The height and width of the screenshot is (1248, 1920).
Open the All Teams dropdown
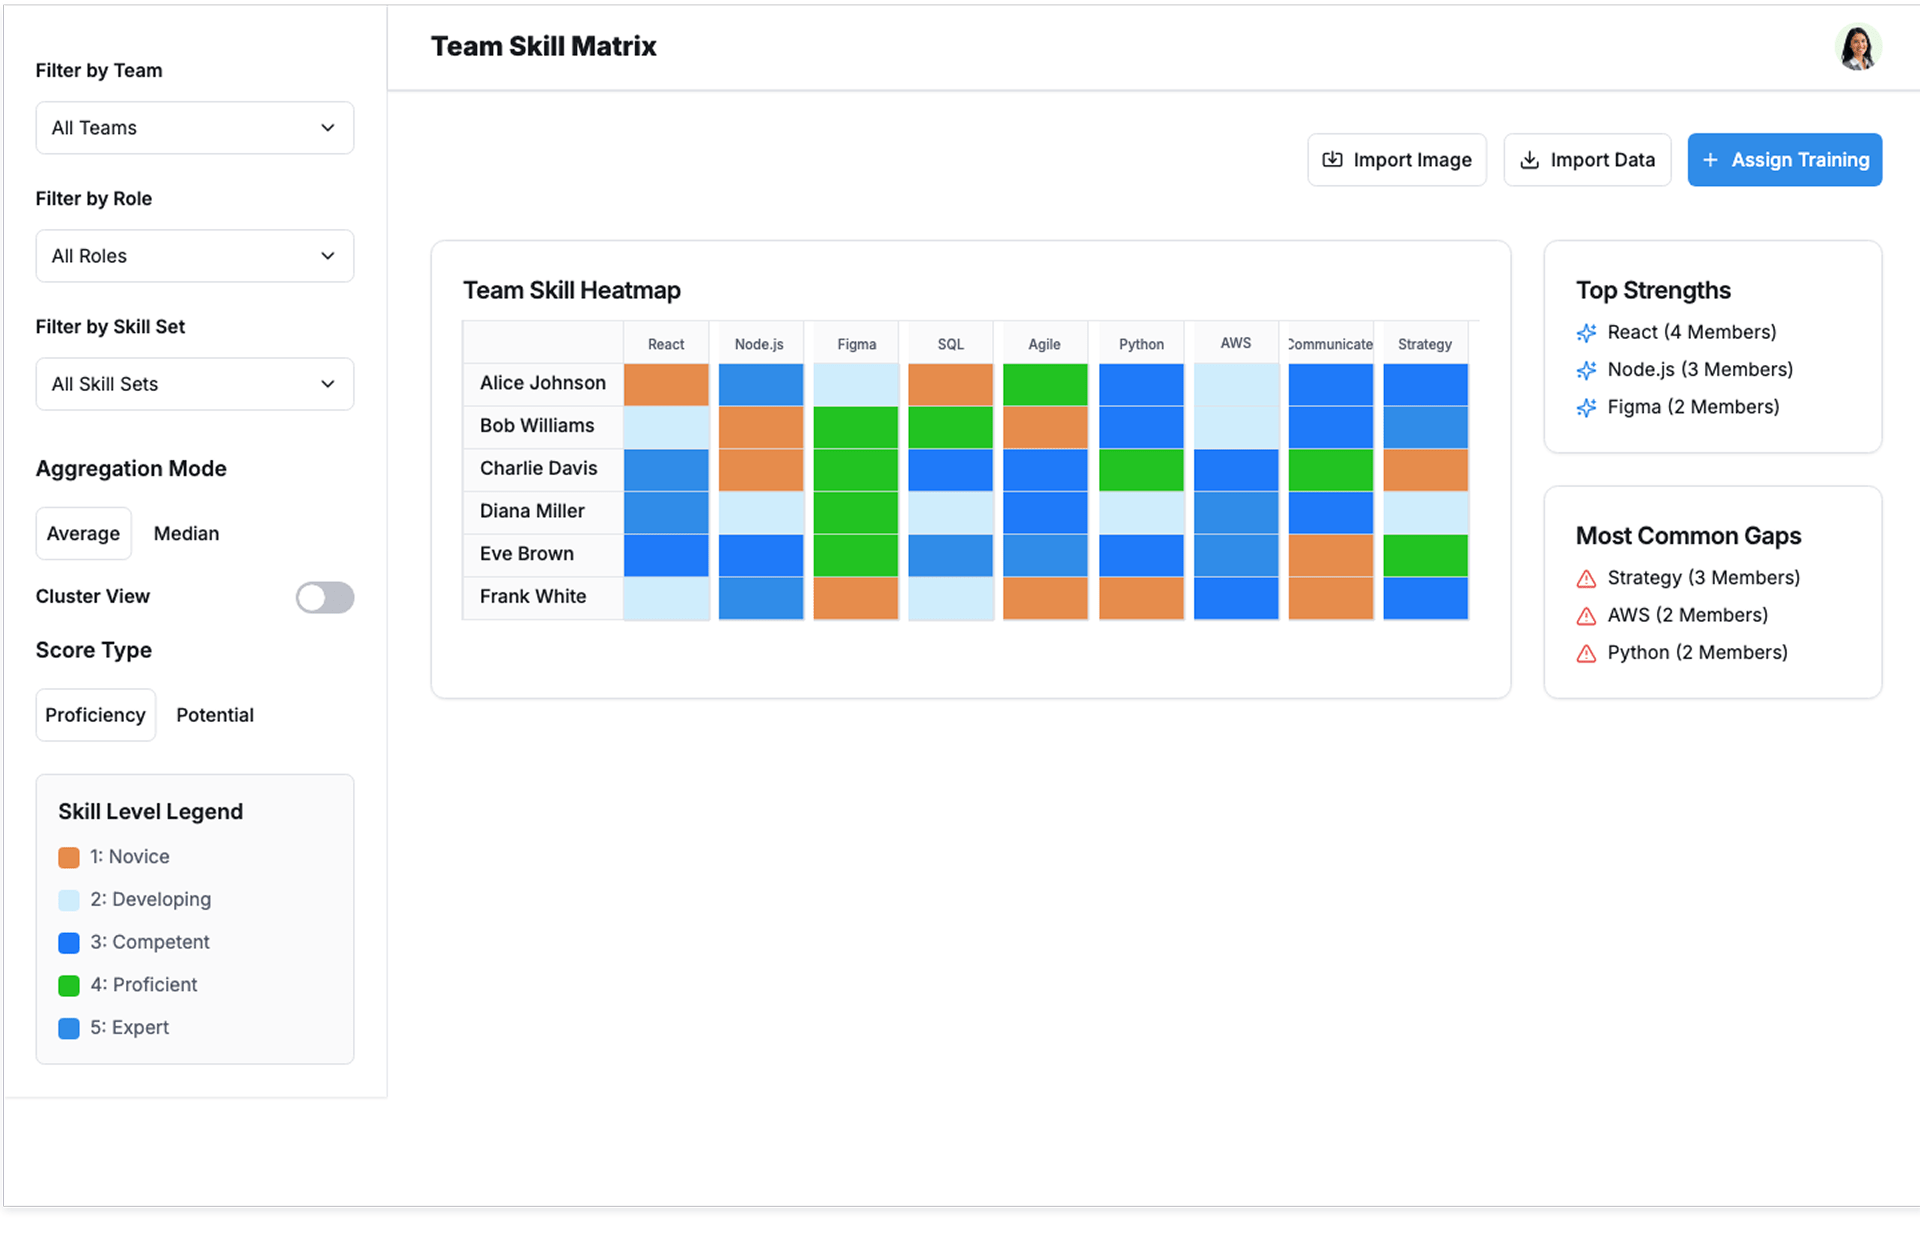pyautogui.click(x=195, y=128)
